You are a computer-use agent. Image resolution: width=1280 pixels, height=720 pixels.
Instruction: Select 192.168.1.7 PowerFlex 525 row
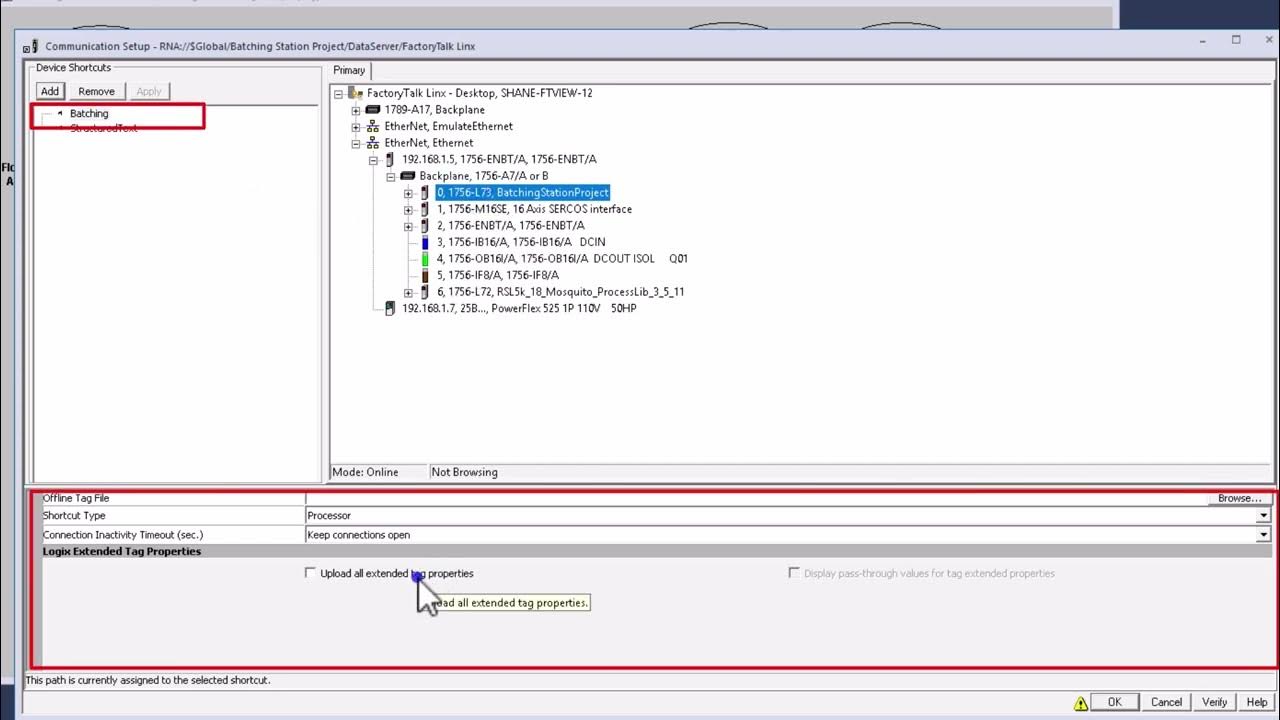click(x=519, y=309)
